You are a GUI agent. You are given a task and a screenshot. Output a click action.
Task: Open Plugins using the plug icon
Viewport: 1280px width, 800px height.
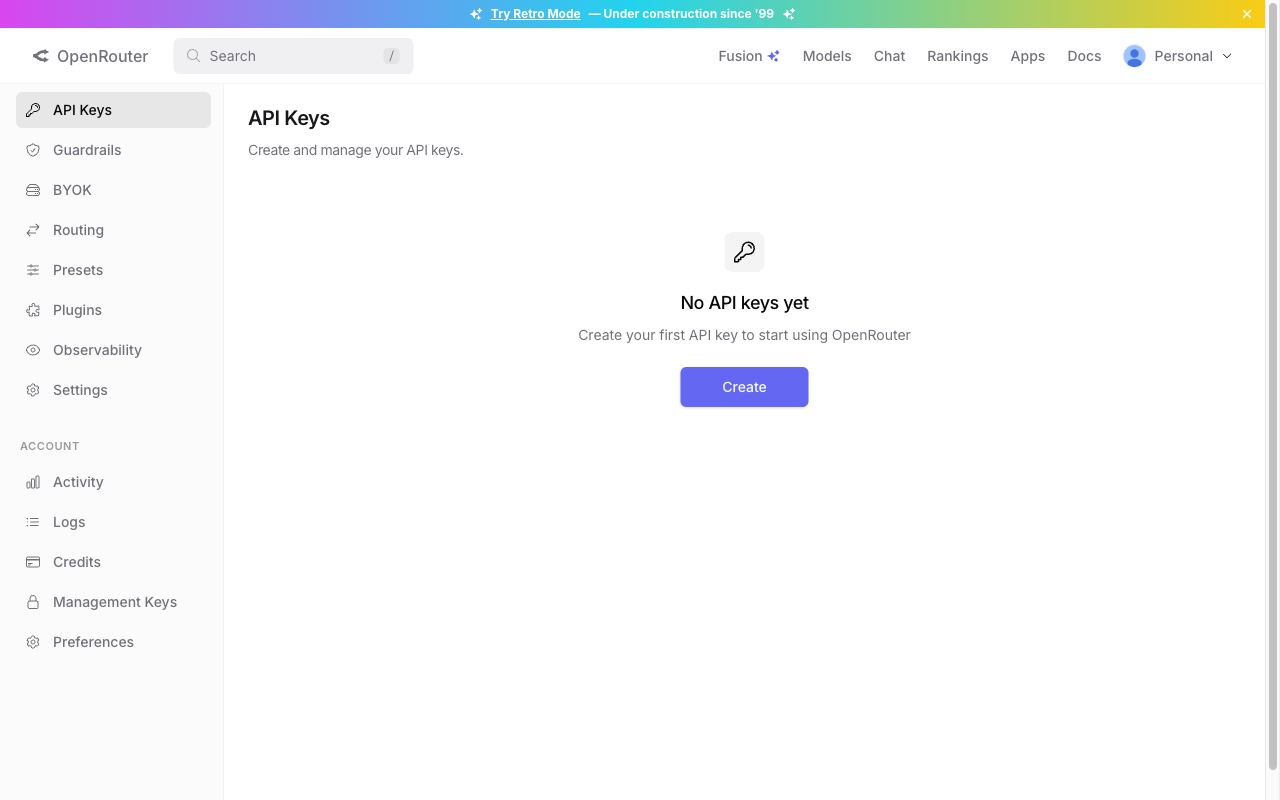click(x=33, y=310)
